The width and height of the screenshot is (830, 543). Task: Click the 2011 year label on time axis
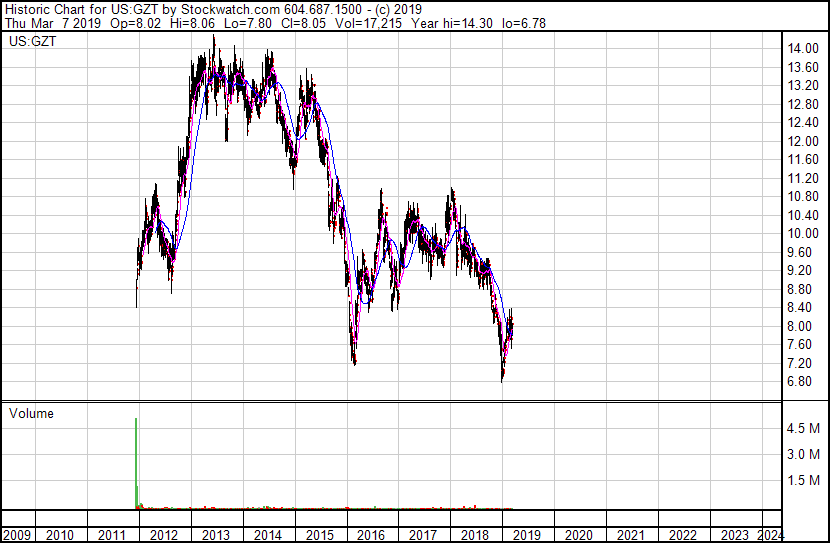pyautogui.click(x=112, y=535)
